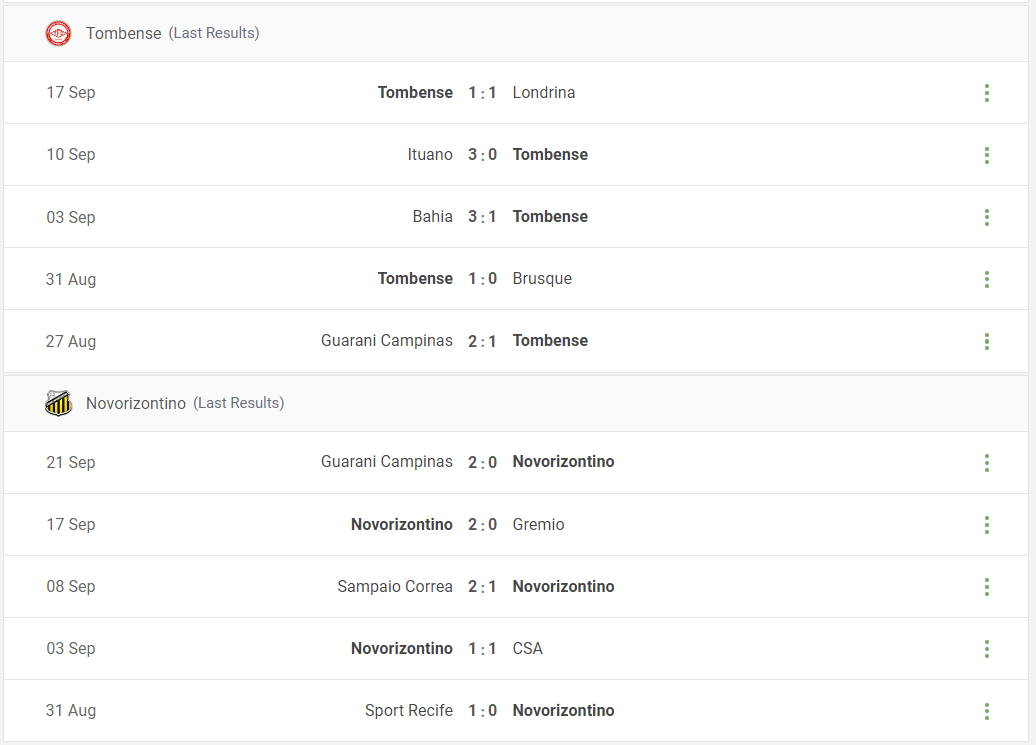Click the 3:1 score of Bahia match

click(482, 217)
